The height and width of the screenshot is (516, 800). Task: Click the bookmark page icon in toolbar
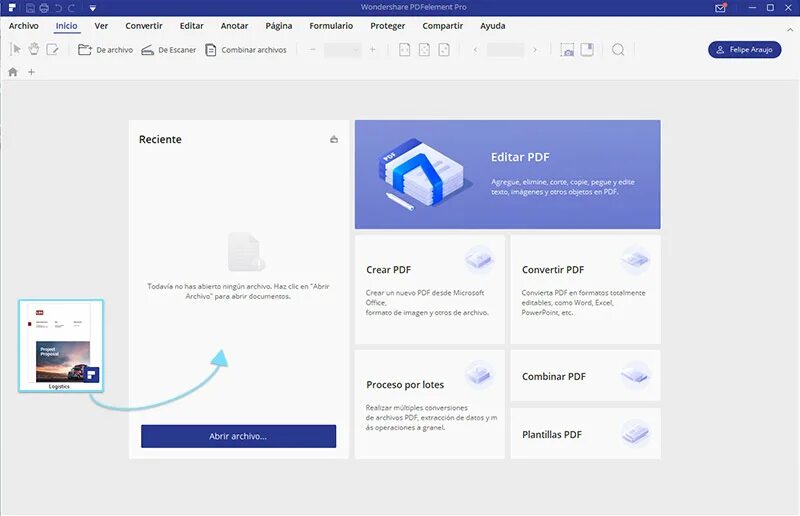click(587, 50)
